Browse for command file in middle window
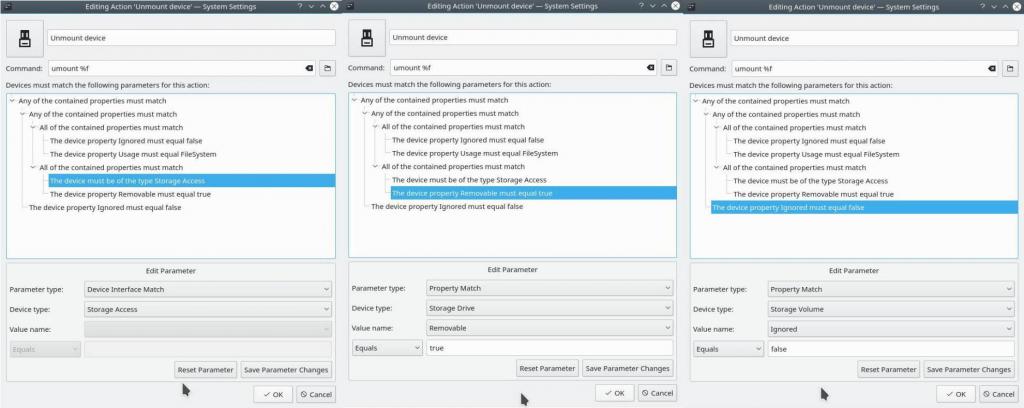The height and width of the screenshot is (408, 1024). point(669,67)
